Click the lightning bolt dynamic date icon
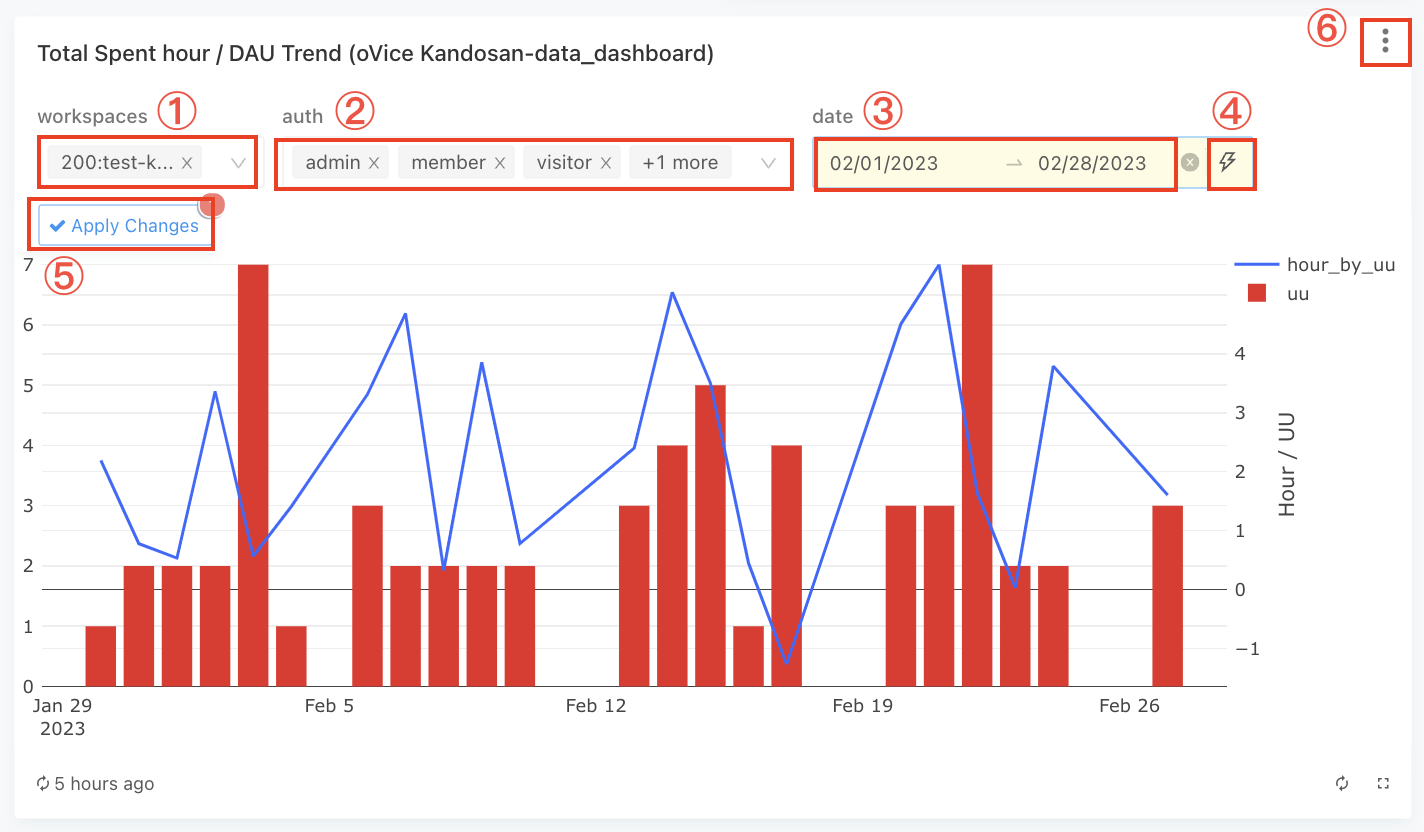The image size is (1424, 832). [x=1229, y=163]
